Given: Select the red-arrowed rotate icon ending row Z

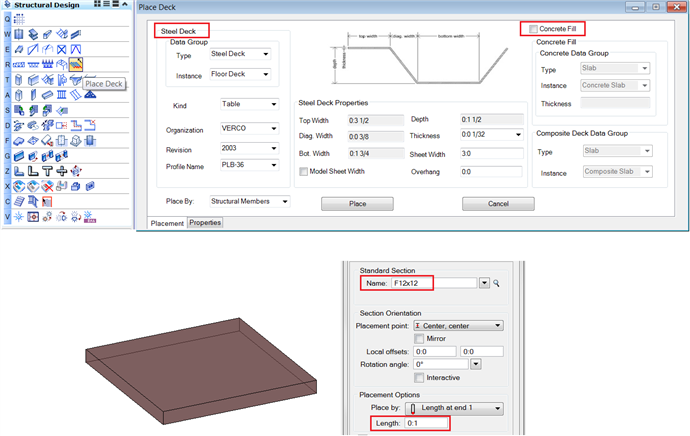Looking at the screenshot, I should pos(76,171).
